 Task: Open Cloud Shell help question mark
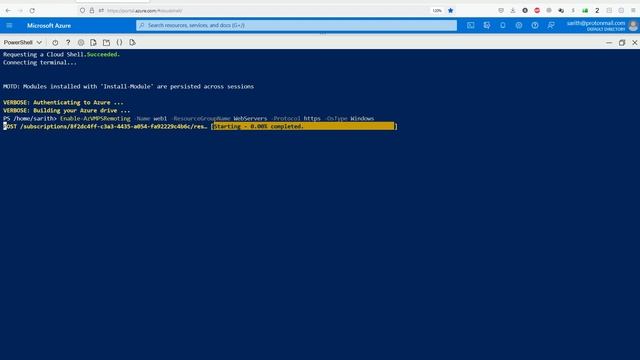click(x=68, y=42)
